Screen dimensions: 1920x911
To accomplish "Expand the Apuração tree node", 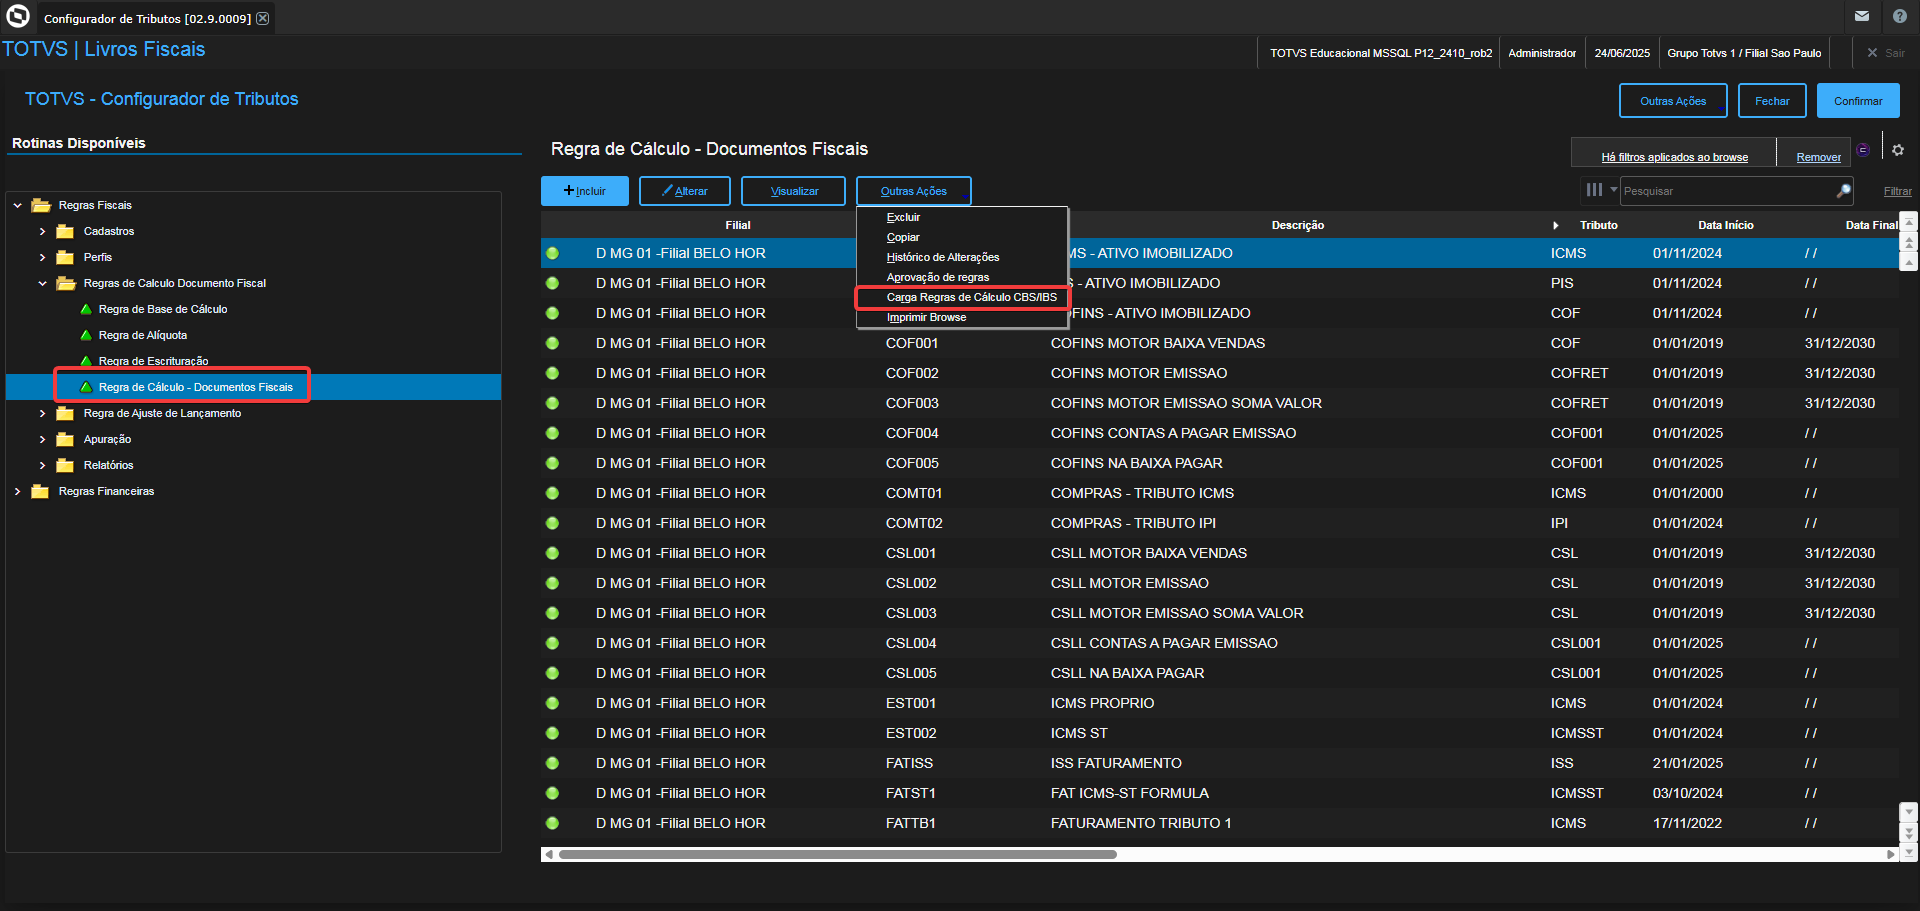I will pos(42,439).
